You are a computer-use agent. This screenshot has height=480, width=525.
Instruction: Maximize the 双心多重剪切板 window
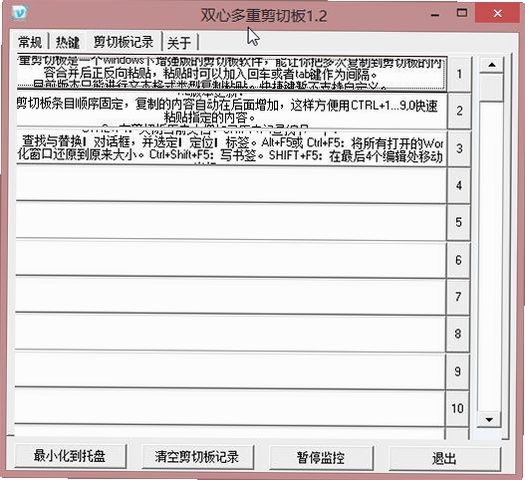(462, 13)
